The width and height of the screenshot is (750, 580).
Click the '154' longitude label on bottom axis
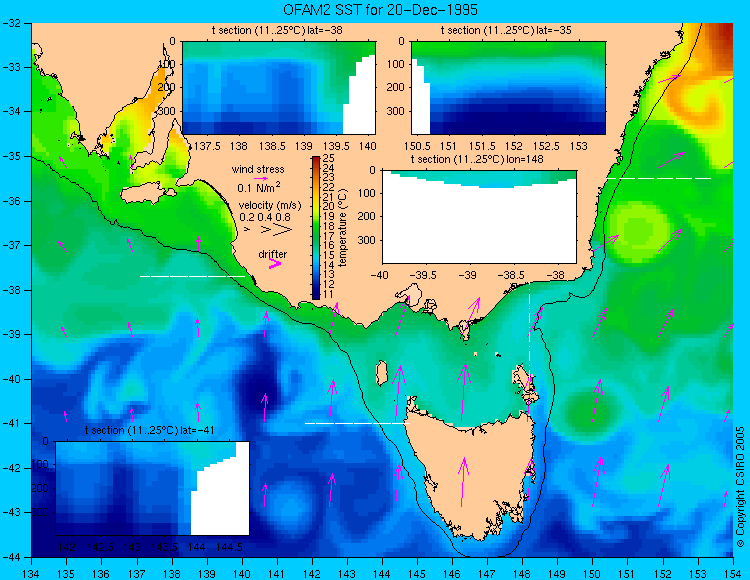click(x=732, y=574)
